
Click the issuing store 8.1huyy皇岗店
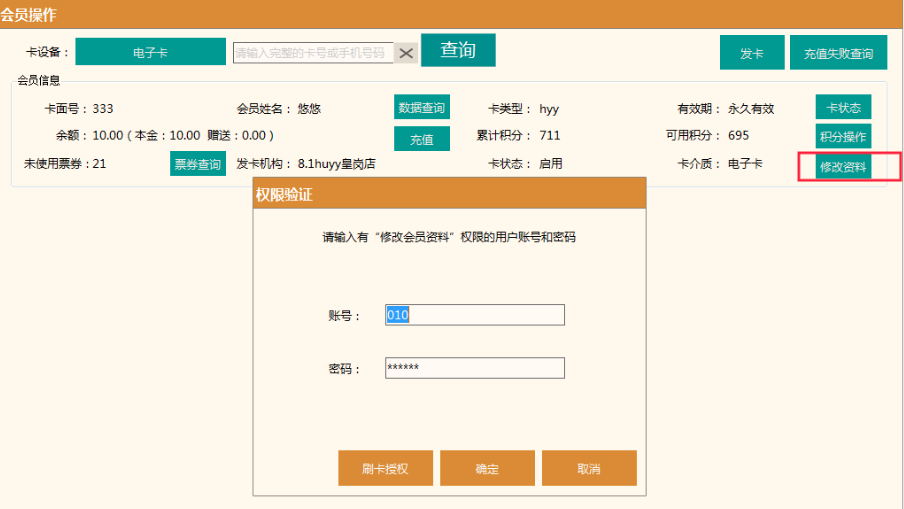pyautogui.click(x=336, y=164)
